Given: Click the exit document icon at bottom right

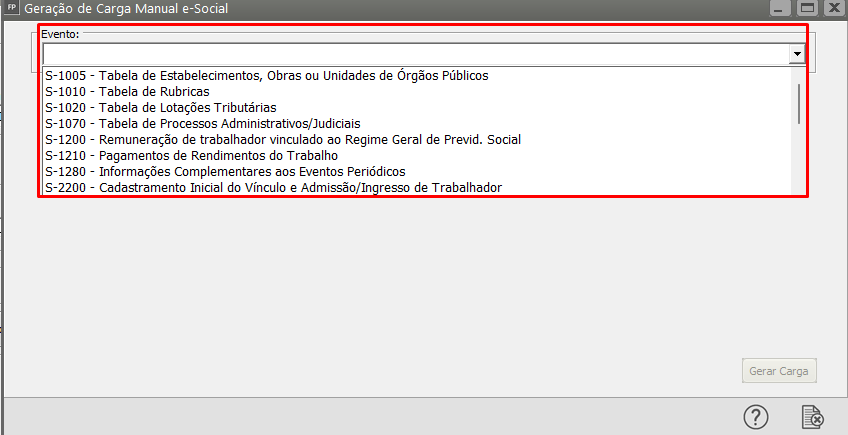Looking at the screenshot, I should (812, 417).
